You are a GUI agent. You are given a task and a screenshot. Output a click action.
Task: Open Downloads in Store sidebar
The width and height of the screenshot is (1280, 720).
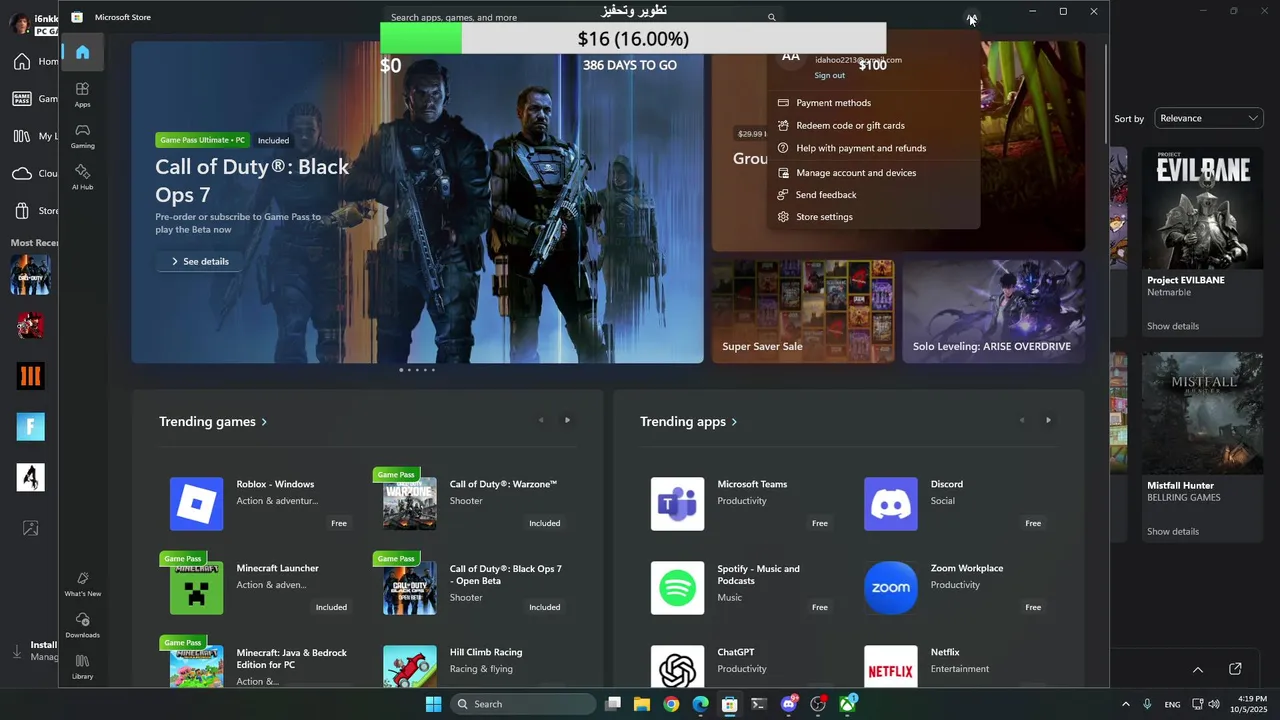pos(82,625)
